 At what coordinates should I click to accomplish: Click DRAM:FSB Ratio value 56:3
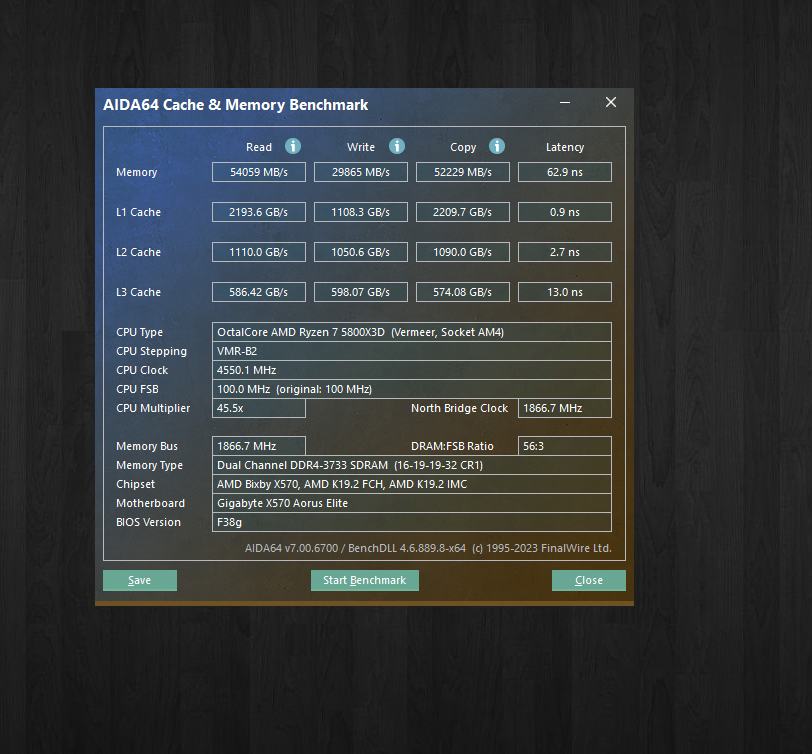(x=564, y=446)
